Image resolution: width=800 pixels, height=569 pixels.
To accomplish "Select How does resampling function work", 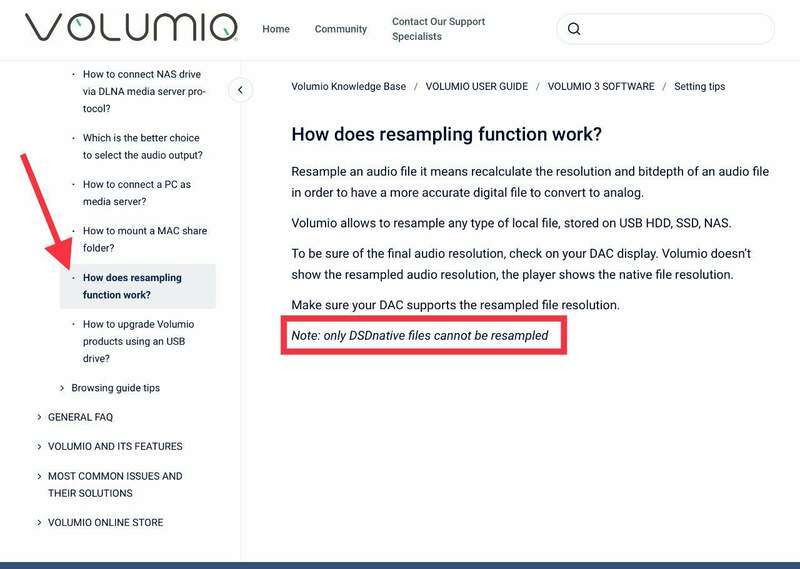I will (132, 286).
